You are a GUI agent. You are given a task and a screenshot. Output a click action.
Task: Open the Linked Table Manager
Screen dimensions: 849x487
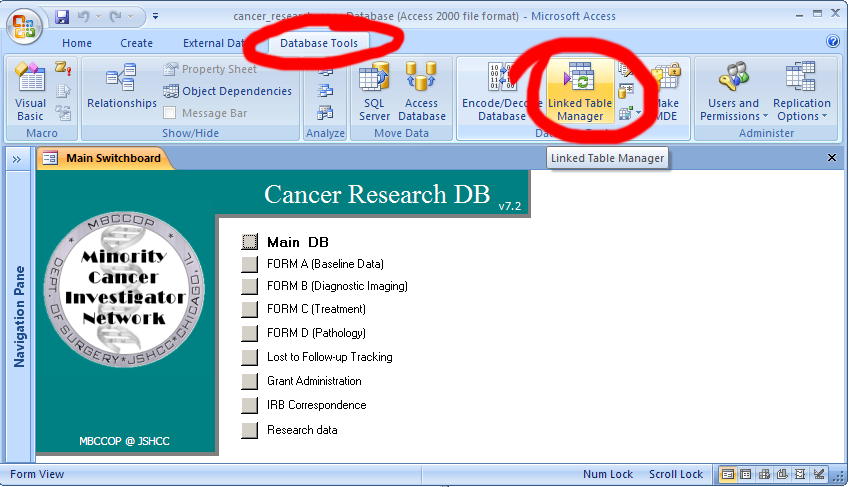click(x=580, y=92)
